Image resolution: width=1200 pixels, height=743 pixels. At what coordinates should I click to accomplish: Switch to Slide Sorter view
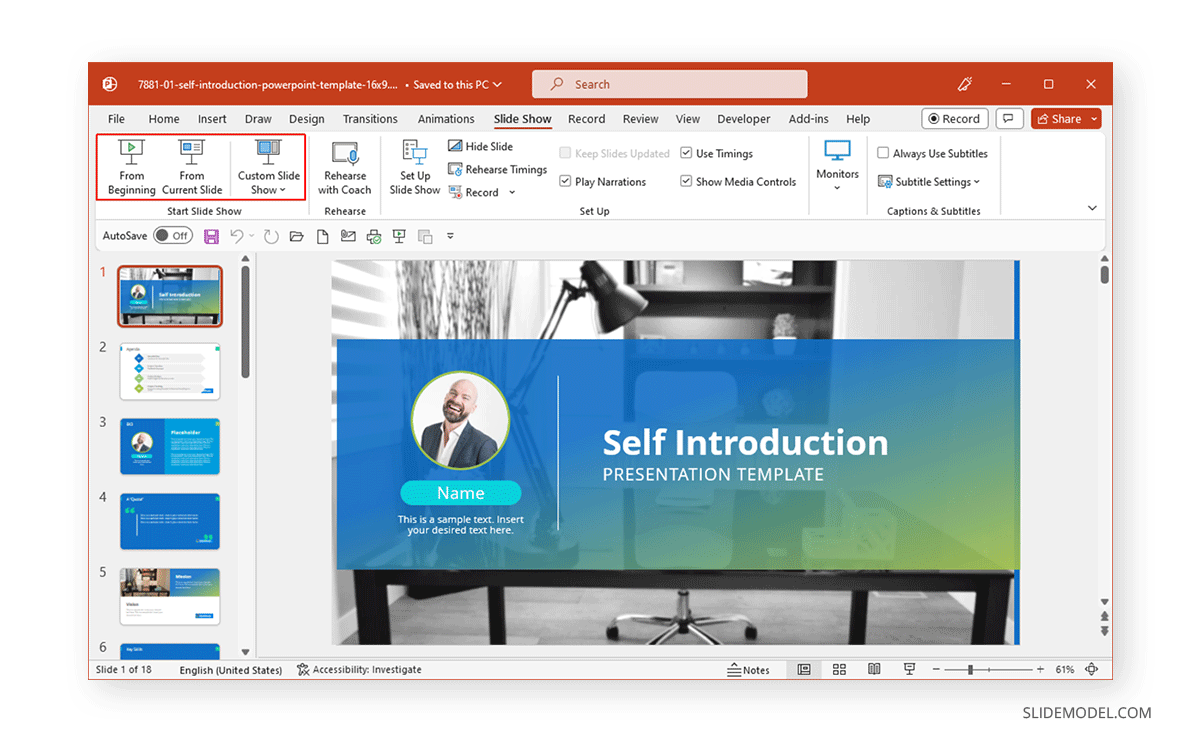839,669
